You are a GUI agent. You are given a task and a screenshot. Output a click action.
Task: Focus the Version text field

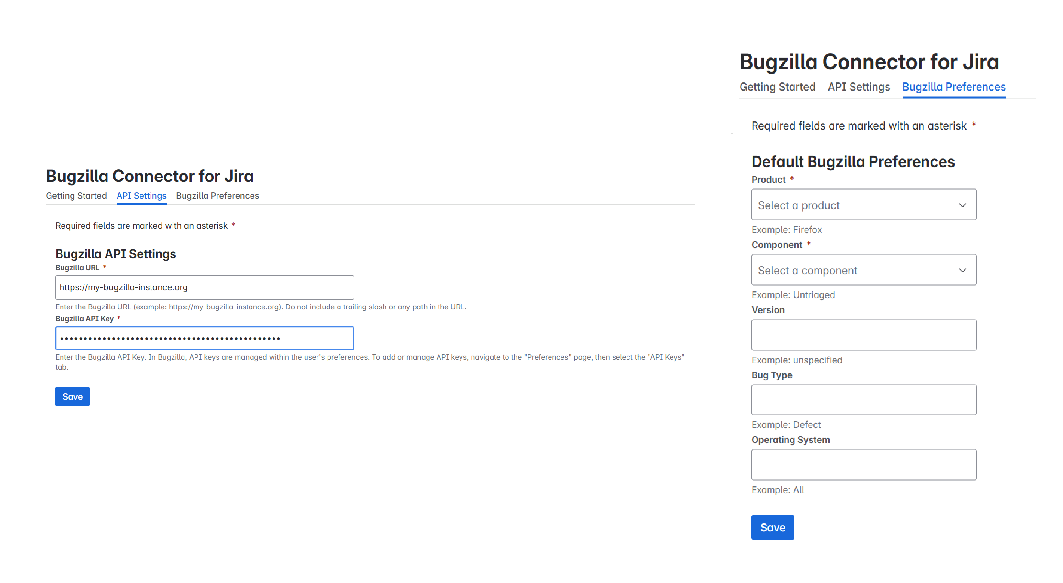pyautogui.click(x=864, y=335)
